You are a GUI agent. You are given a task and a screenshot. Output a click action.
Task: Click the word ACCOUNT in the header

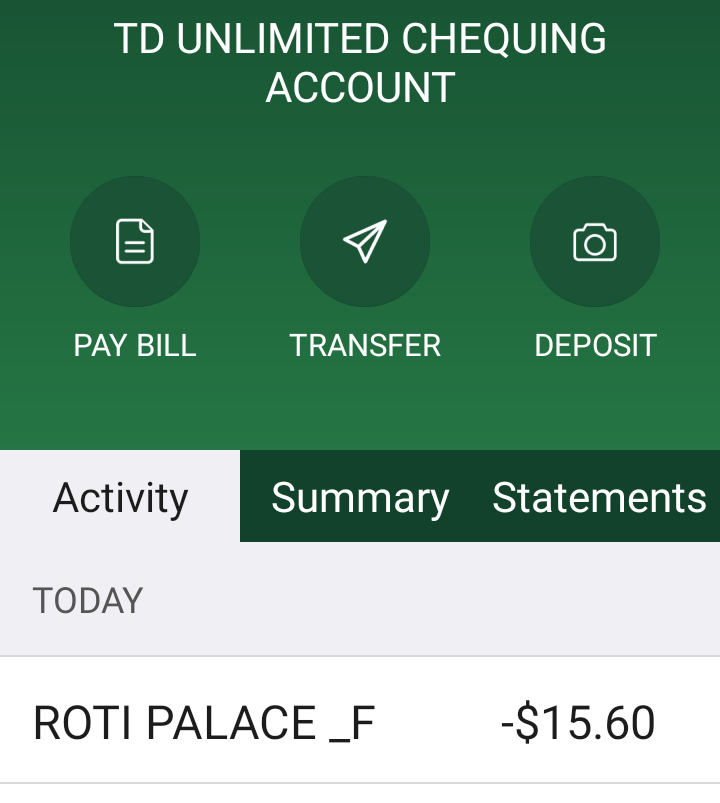coord(360,88)
